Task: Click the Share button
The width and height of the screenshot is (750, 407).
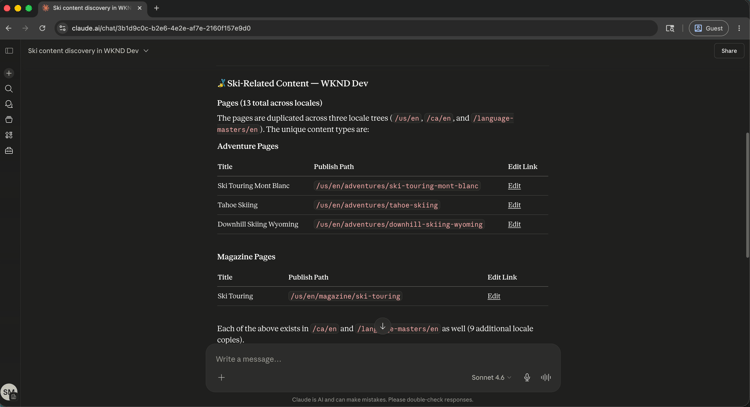Action: (x=729, y=51)
